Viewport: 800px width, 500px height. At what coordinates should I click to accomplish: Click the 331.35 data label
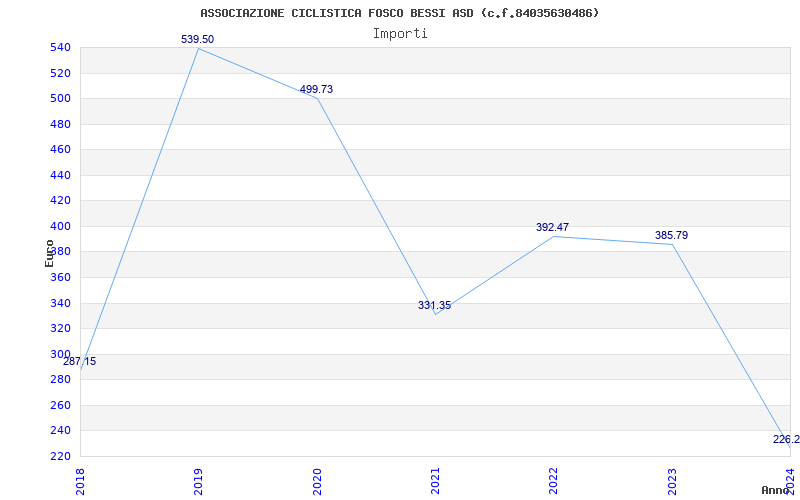click(x=435, y=306)
